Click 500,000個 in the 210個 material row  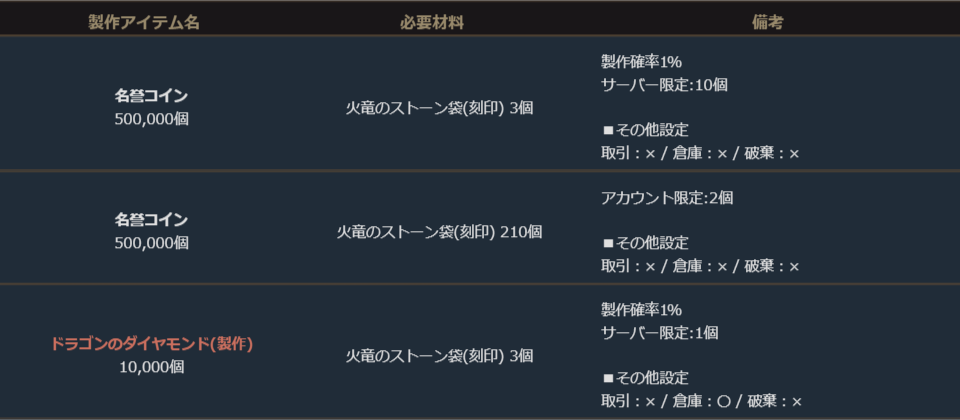click(151, 243)
